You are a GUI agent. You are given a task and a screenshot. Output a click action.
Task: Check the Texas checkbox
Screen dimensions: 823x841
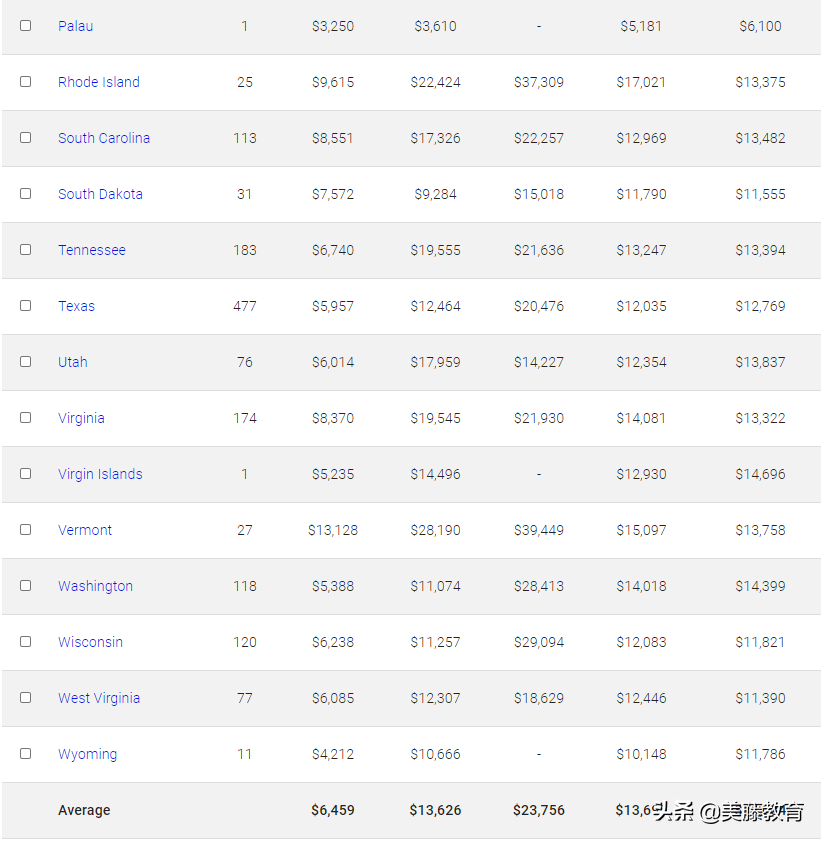[26, 306]
